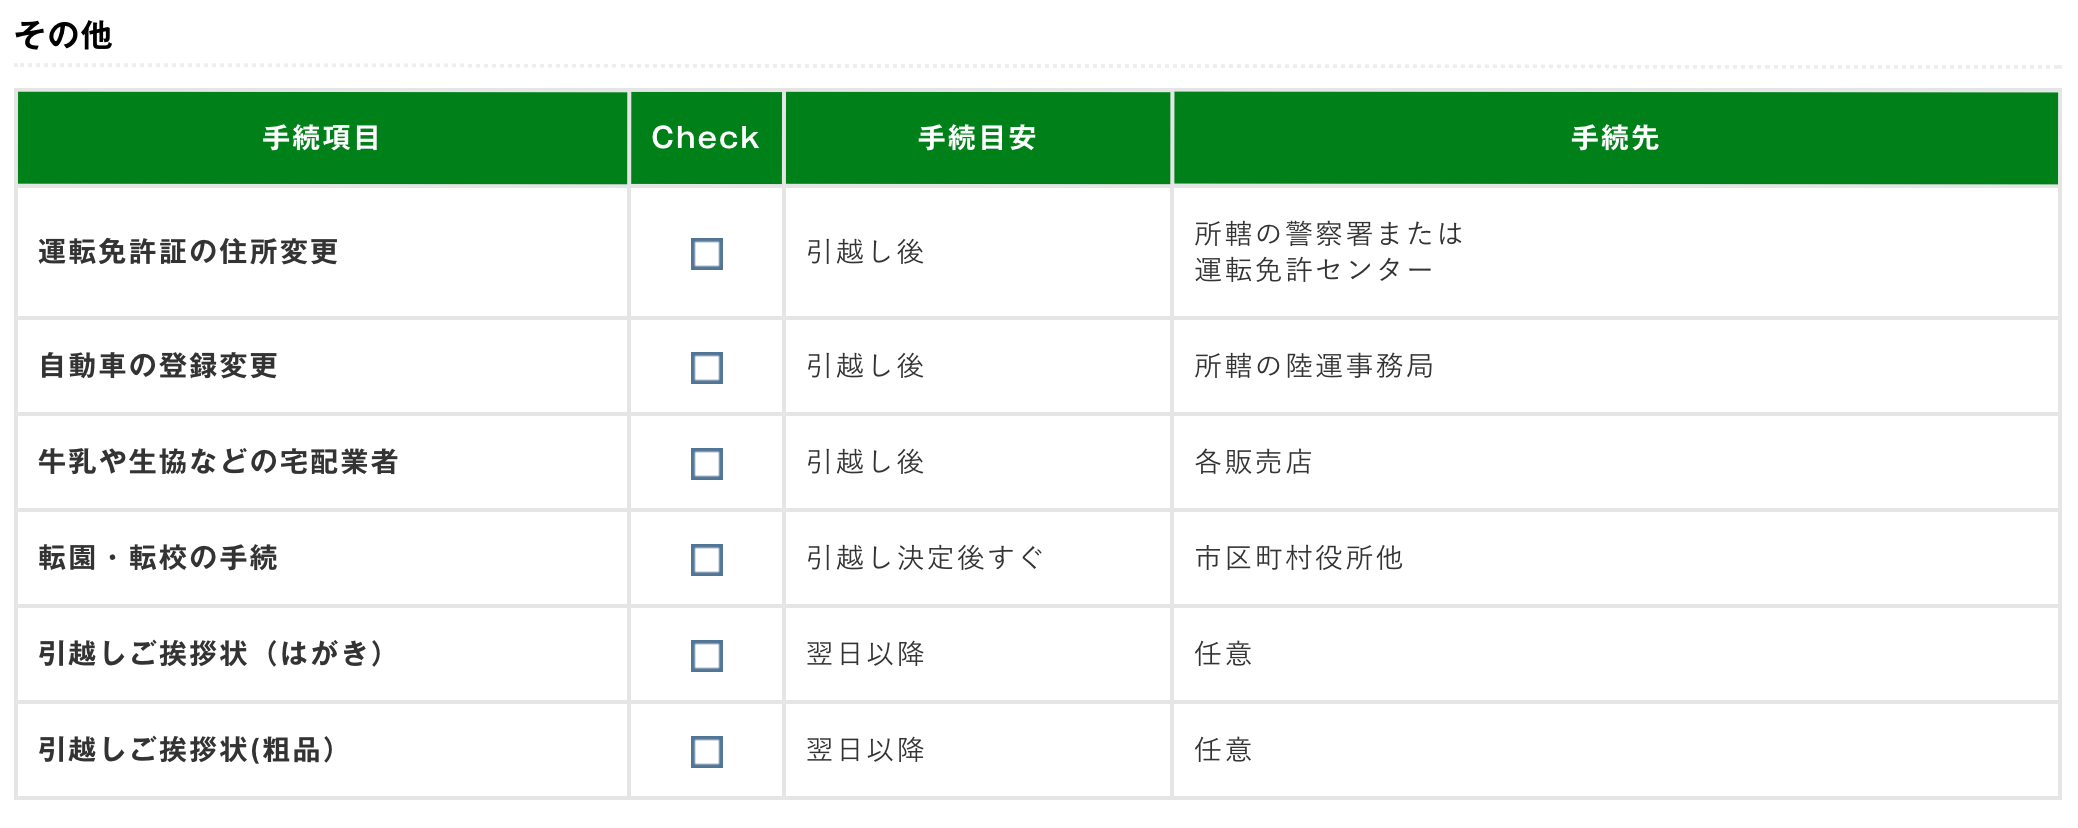
Task: Tick the 転園・転校の手続 checkbox
Action: 706,560
